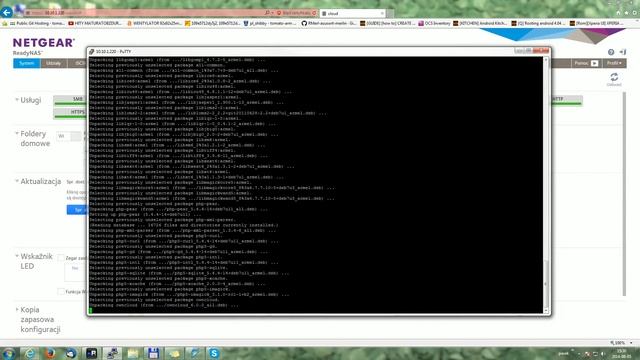The height and width of the screenshot is (360, 640).
Task: Click the ReadyNAS help question mark icon
Action: pyautogui.click(x=611, y=52)
